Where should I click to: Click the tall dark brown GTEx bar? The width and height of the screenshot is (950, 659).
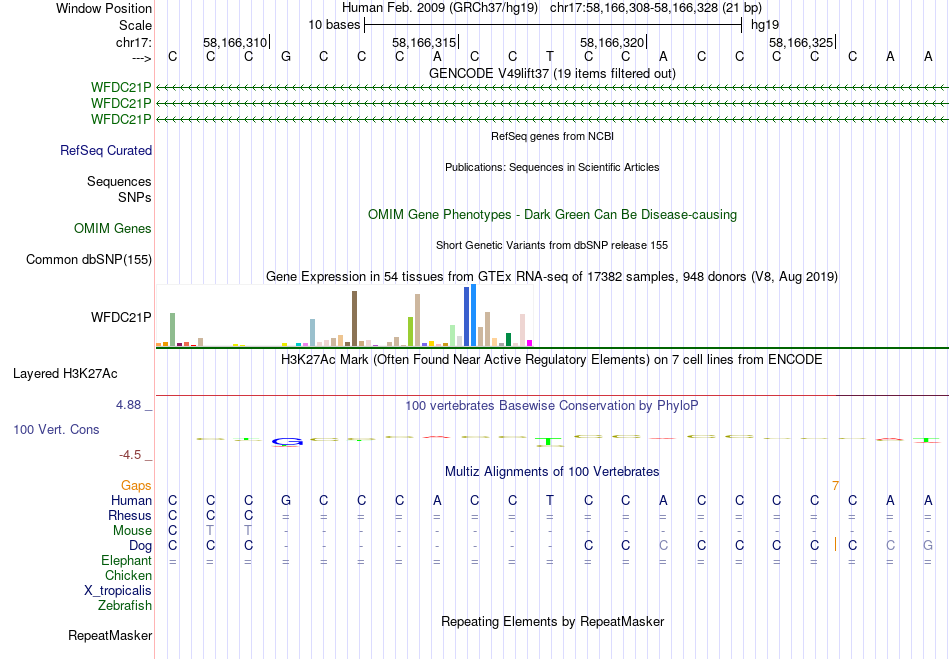[354, 319]
